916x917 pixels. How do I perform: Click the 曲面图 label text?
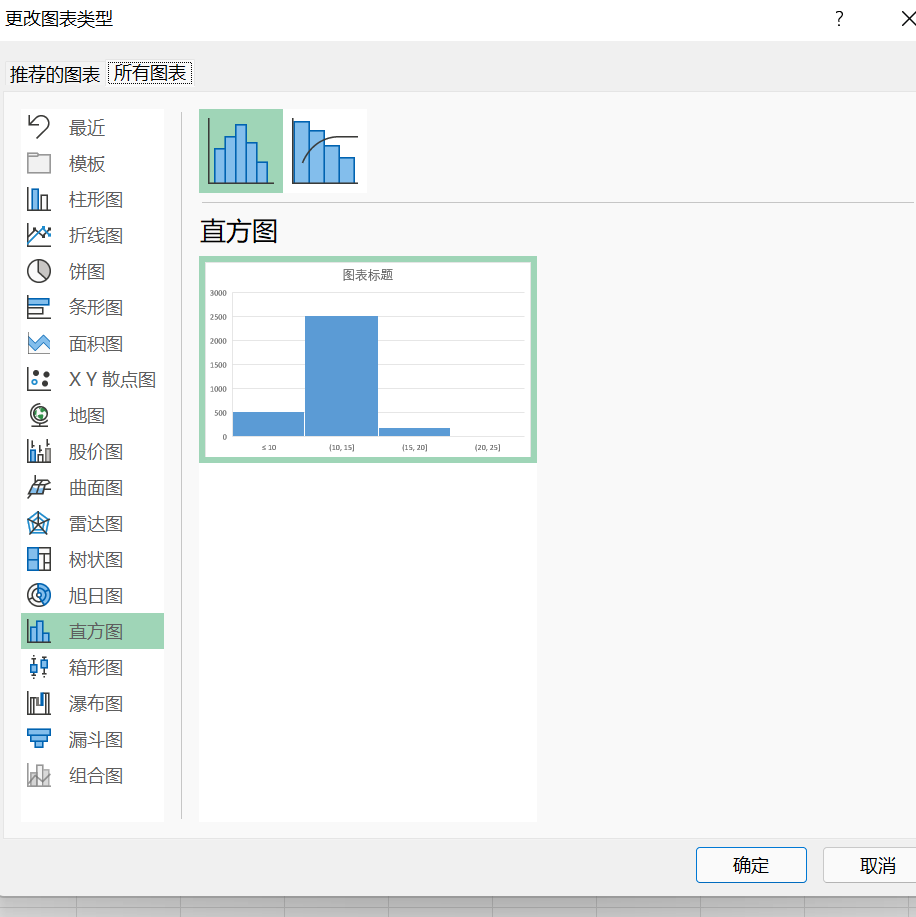pos(96,488)
